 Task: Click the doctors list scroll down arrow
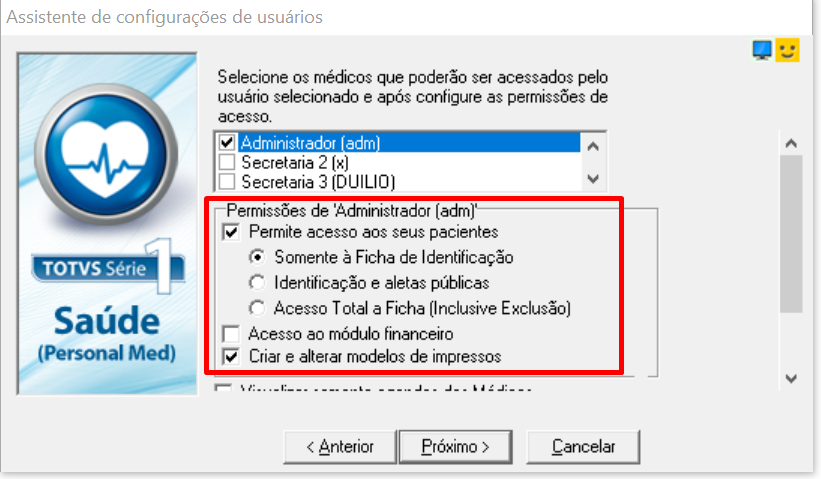[593, 179]
